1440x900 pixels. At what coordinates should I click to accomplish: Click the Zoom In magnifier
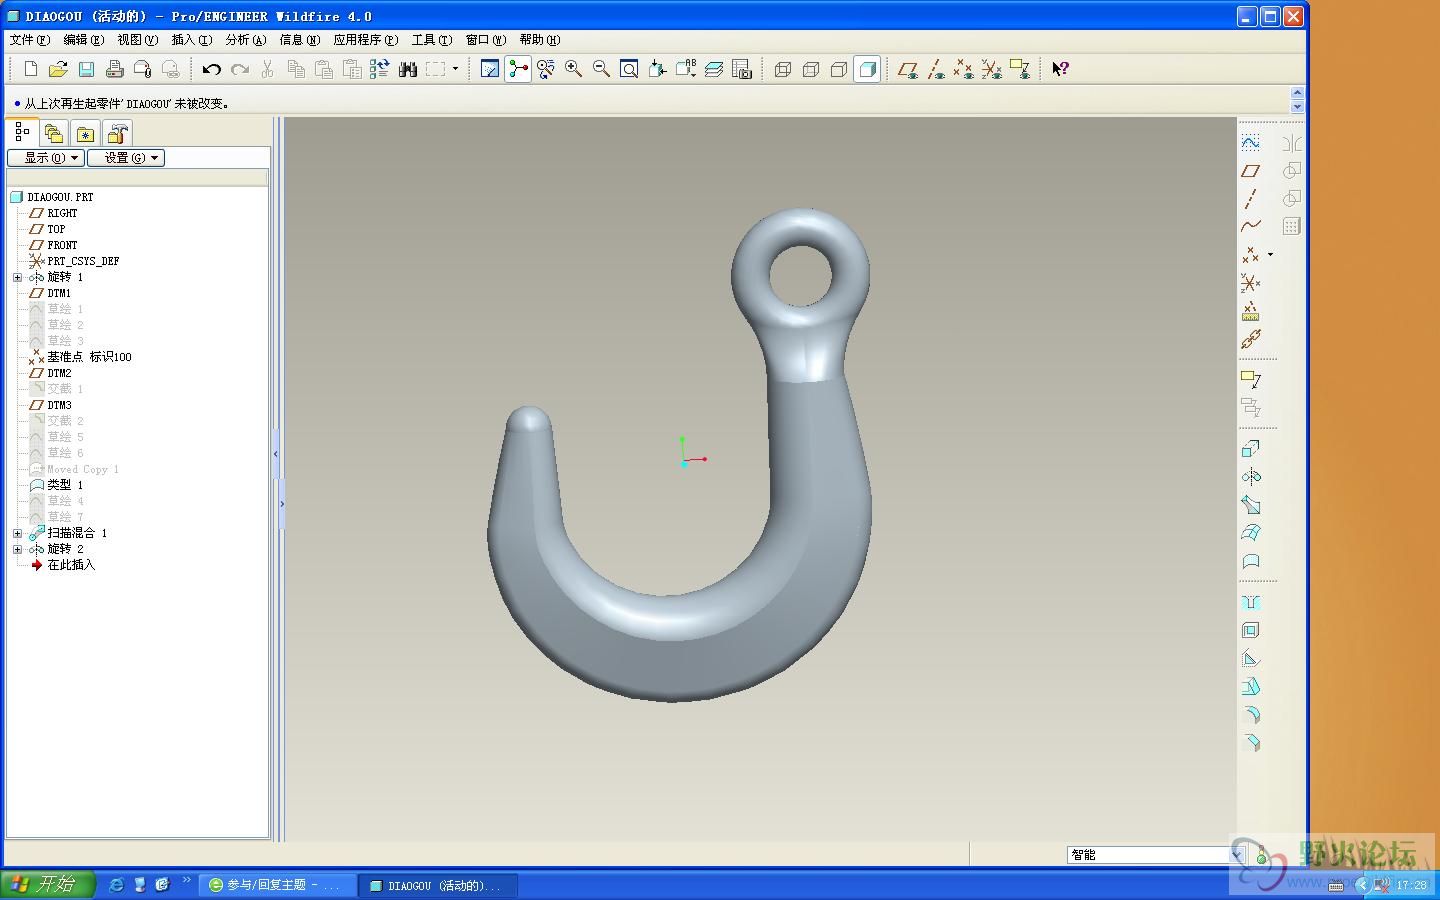573,69
